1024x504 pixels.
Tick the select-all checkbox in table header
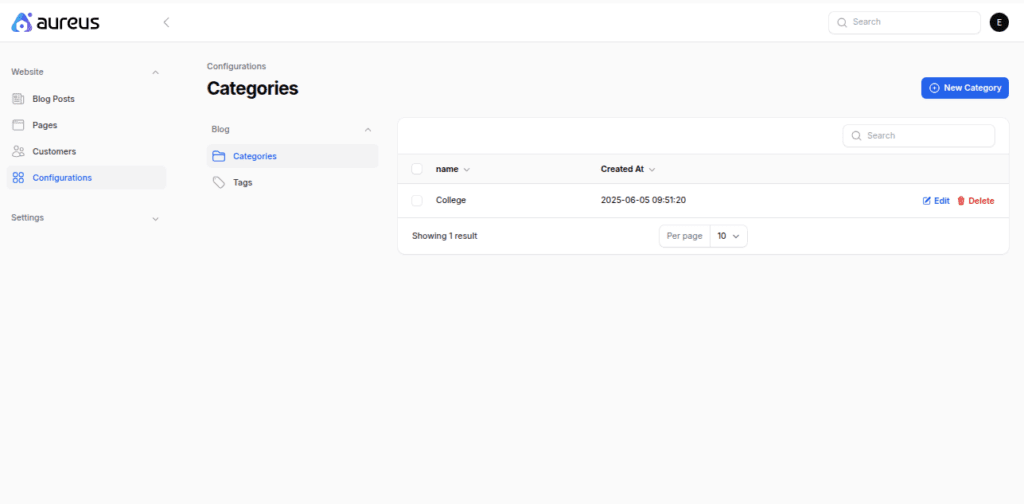pyautogui.click(x=417, y=169)
